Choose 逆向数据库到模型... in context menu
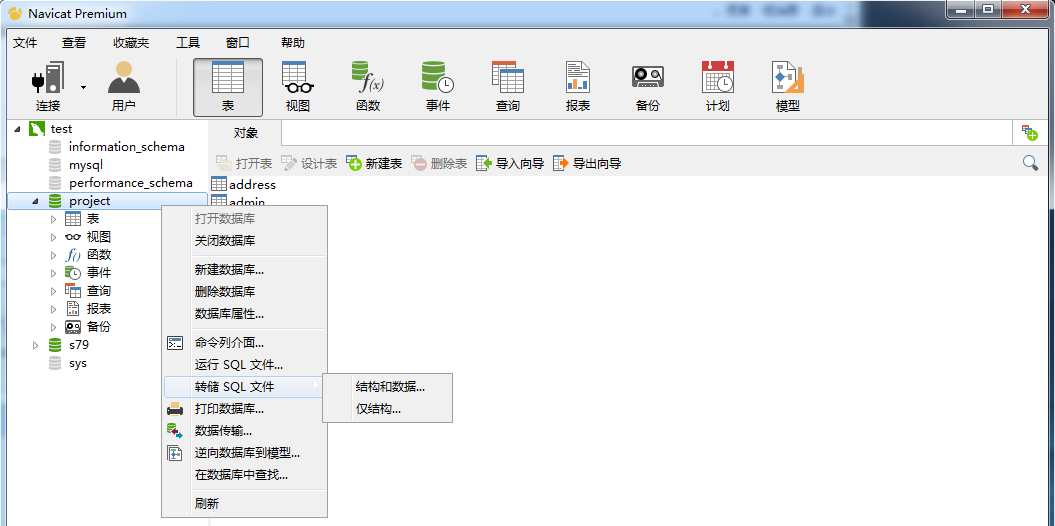The width and height of the screenshot is (1055, 526). tap(245, 453)
